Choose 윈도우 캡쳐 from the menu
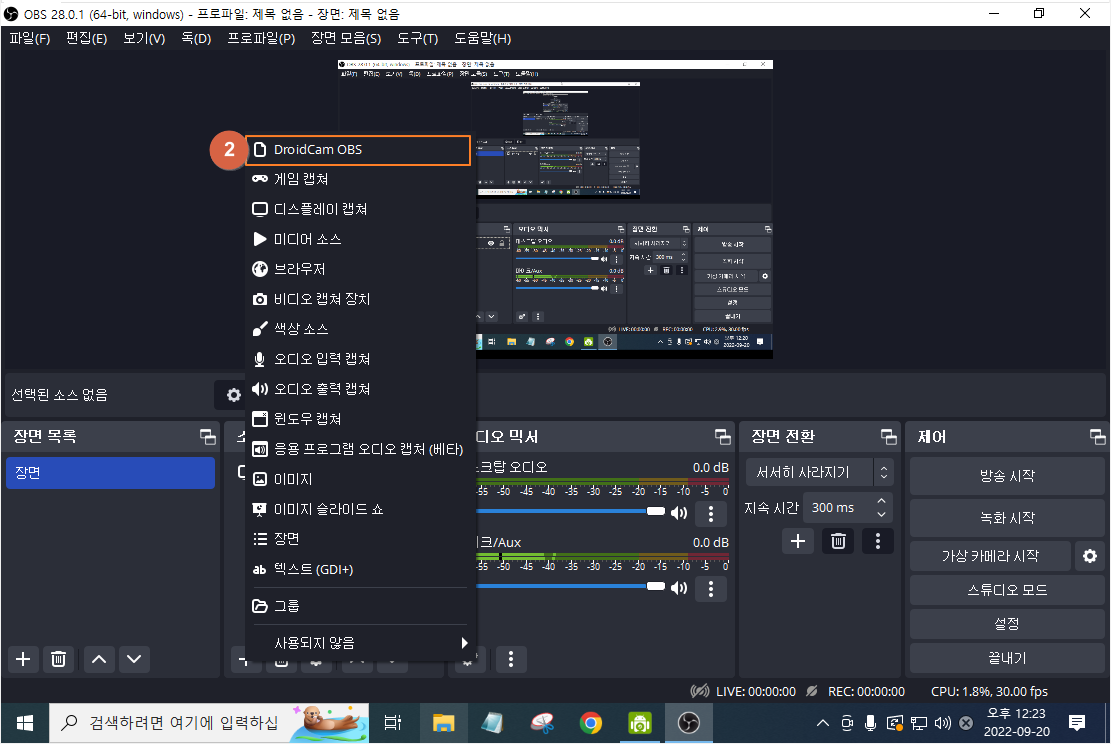The width and height of the screenshot is (1111, 744). click(360, 419)
